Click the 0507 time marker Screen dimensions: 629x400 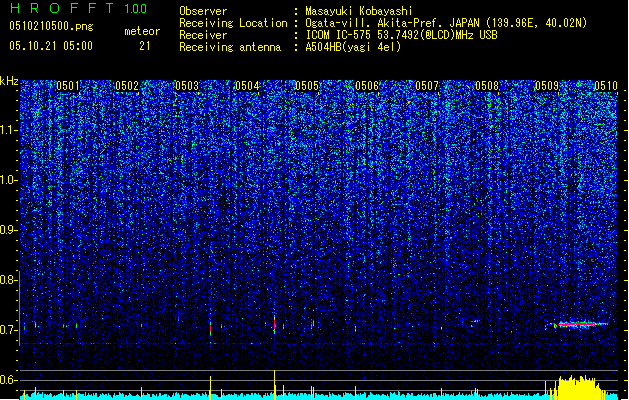[x=427, y=86]
